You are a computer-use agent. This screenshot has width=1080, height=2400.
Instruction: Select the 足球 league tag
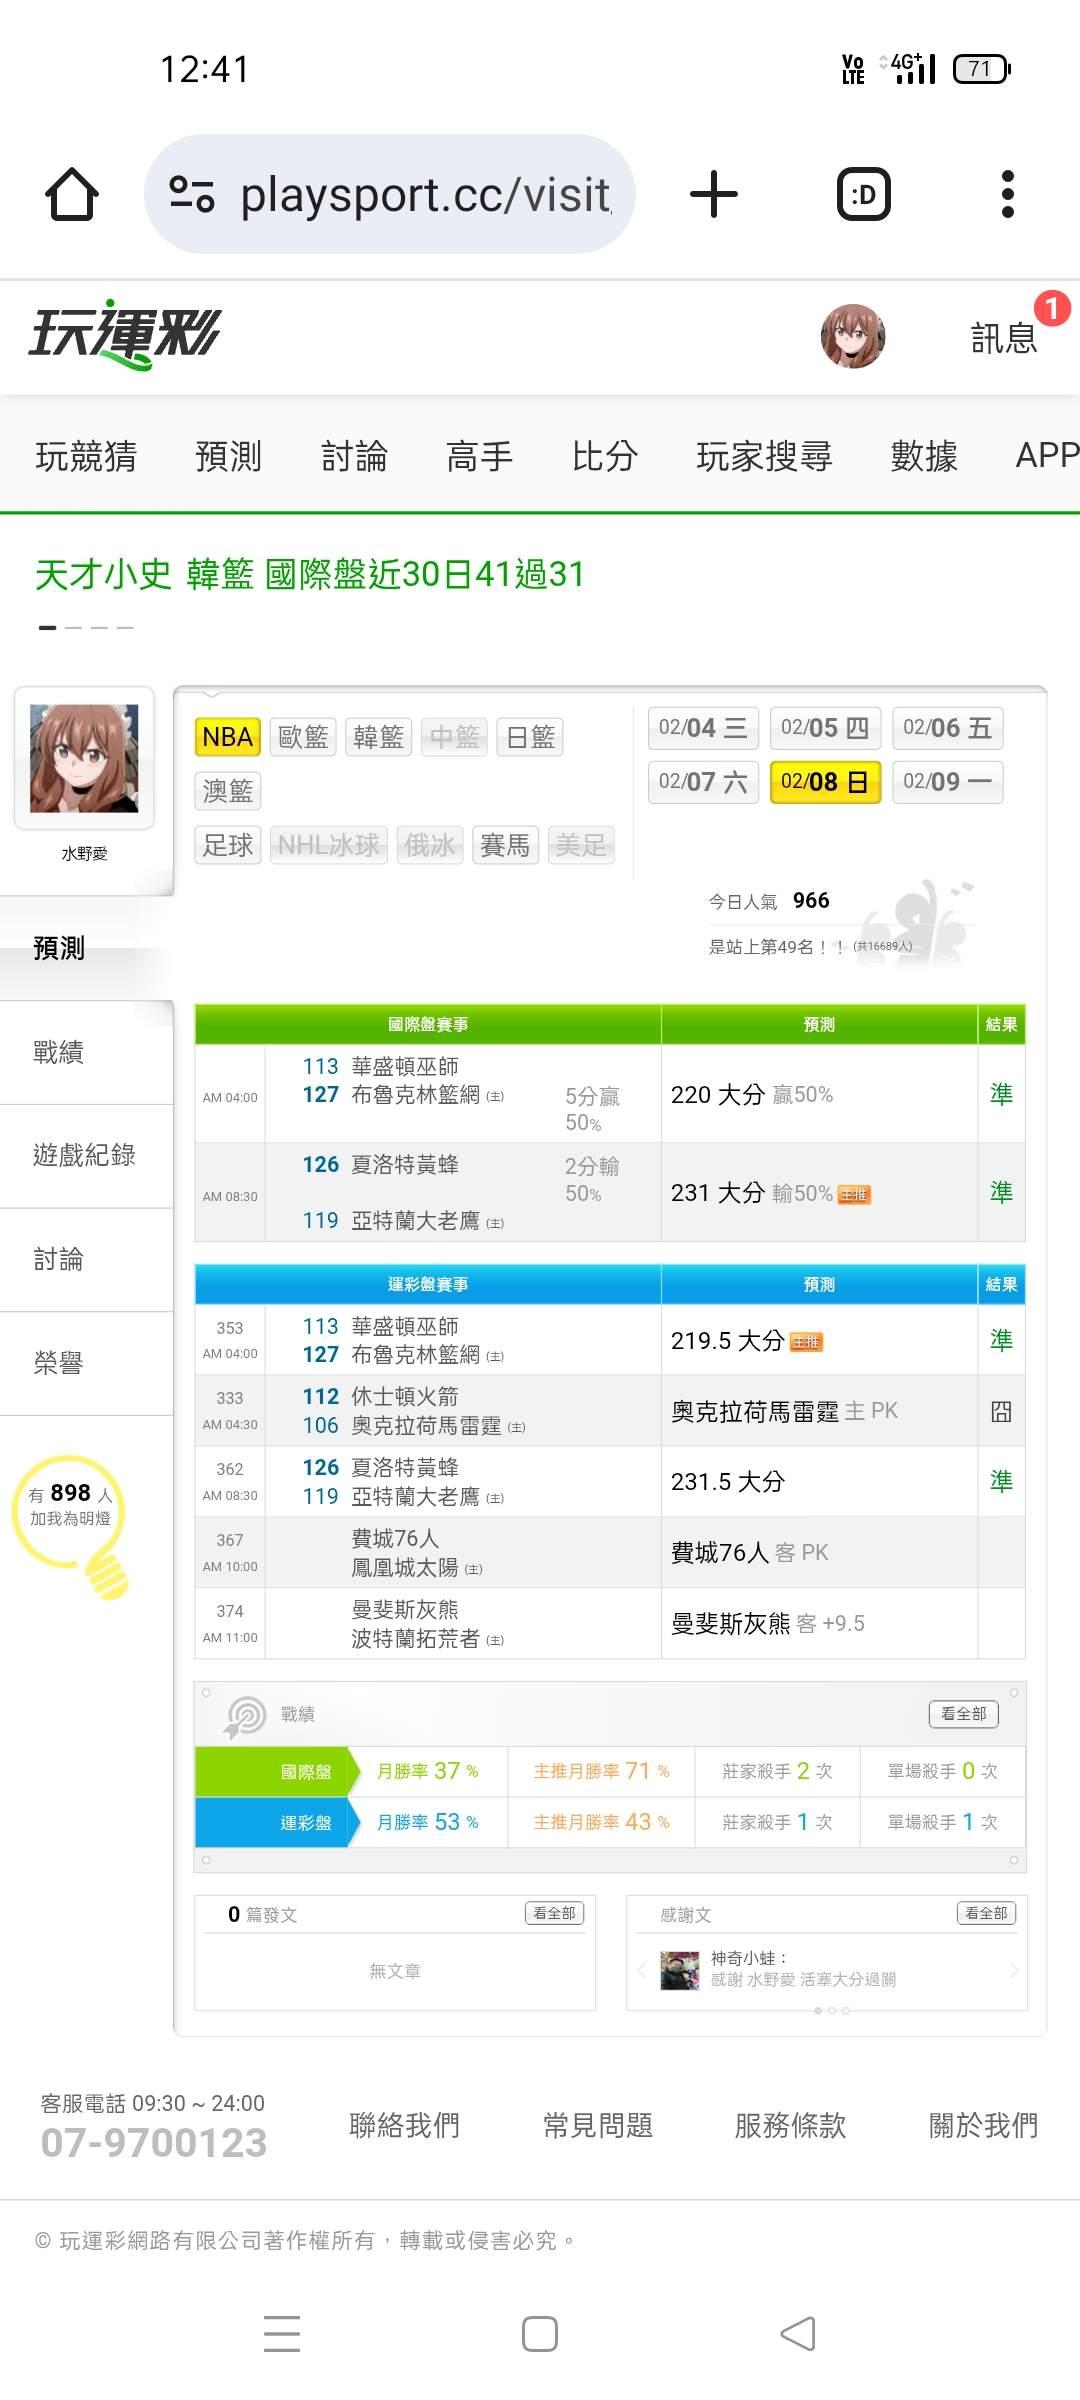(227, 845)
